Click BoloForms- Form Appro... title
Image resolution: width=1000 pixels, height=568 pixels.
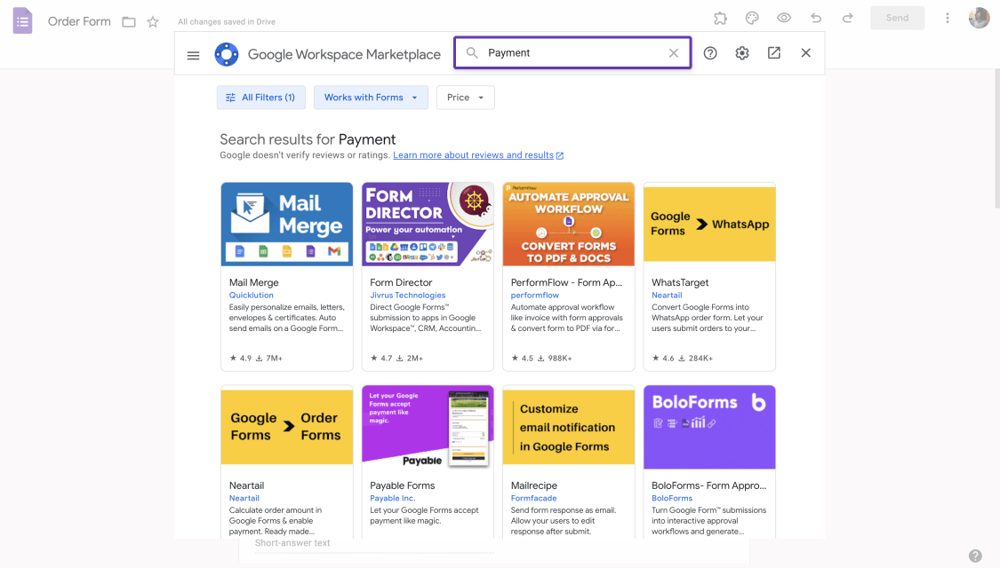point(709,485)
